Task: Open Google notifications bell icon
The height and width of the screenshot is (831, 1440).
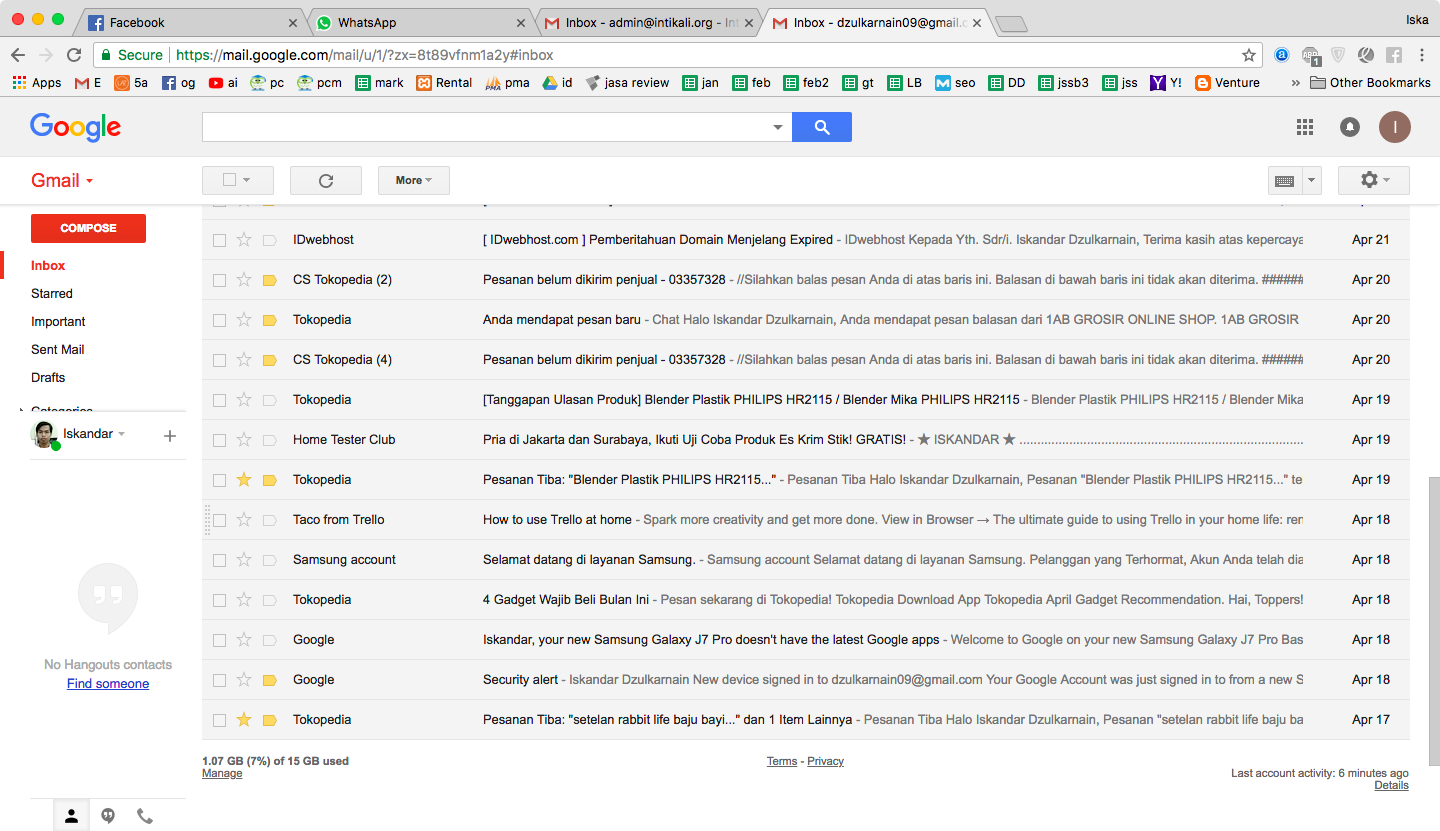Action: pyautogui.click(x=1350, y=127)
